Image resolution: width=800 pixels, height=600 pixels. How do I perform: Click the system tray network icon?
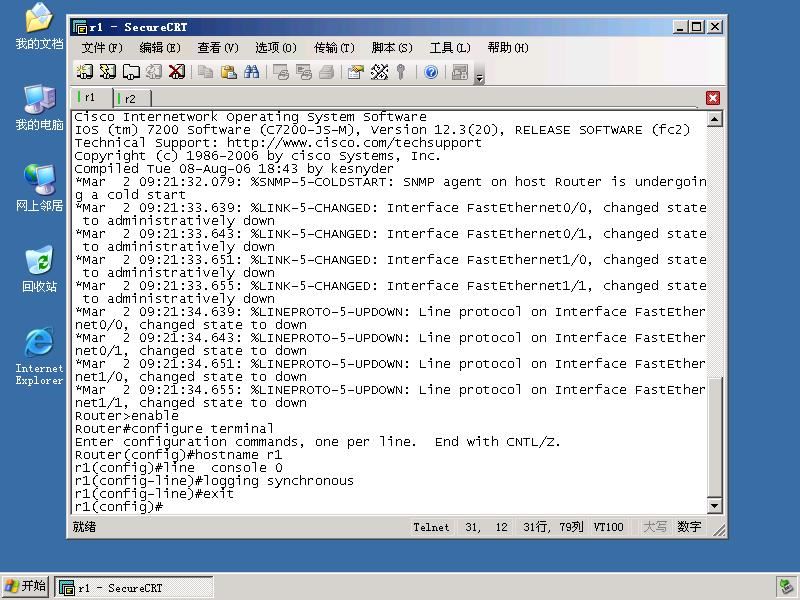(785, 587)
